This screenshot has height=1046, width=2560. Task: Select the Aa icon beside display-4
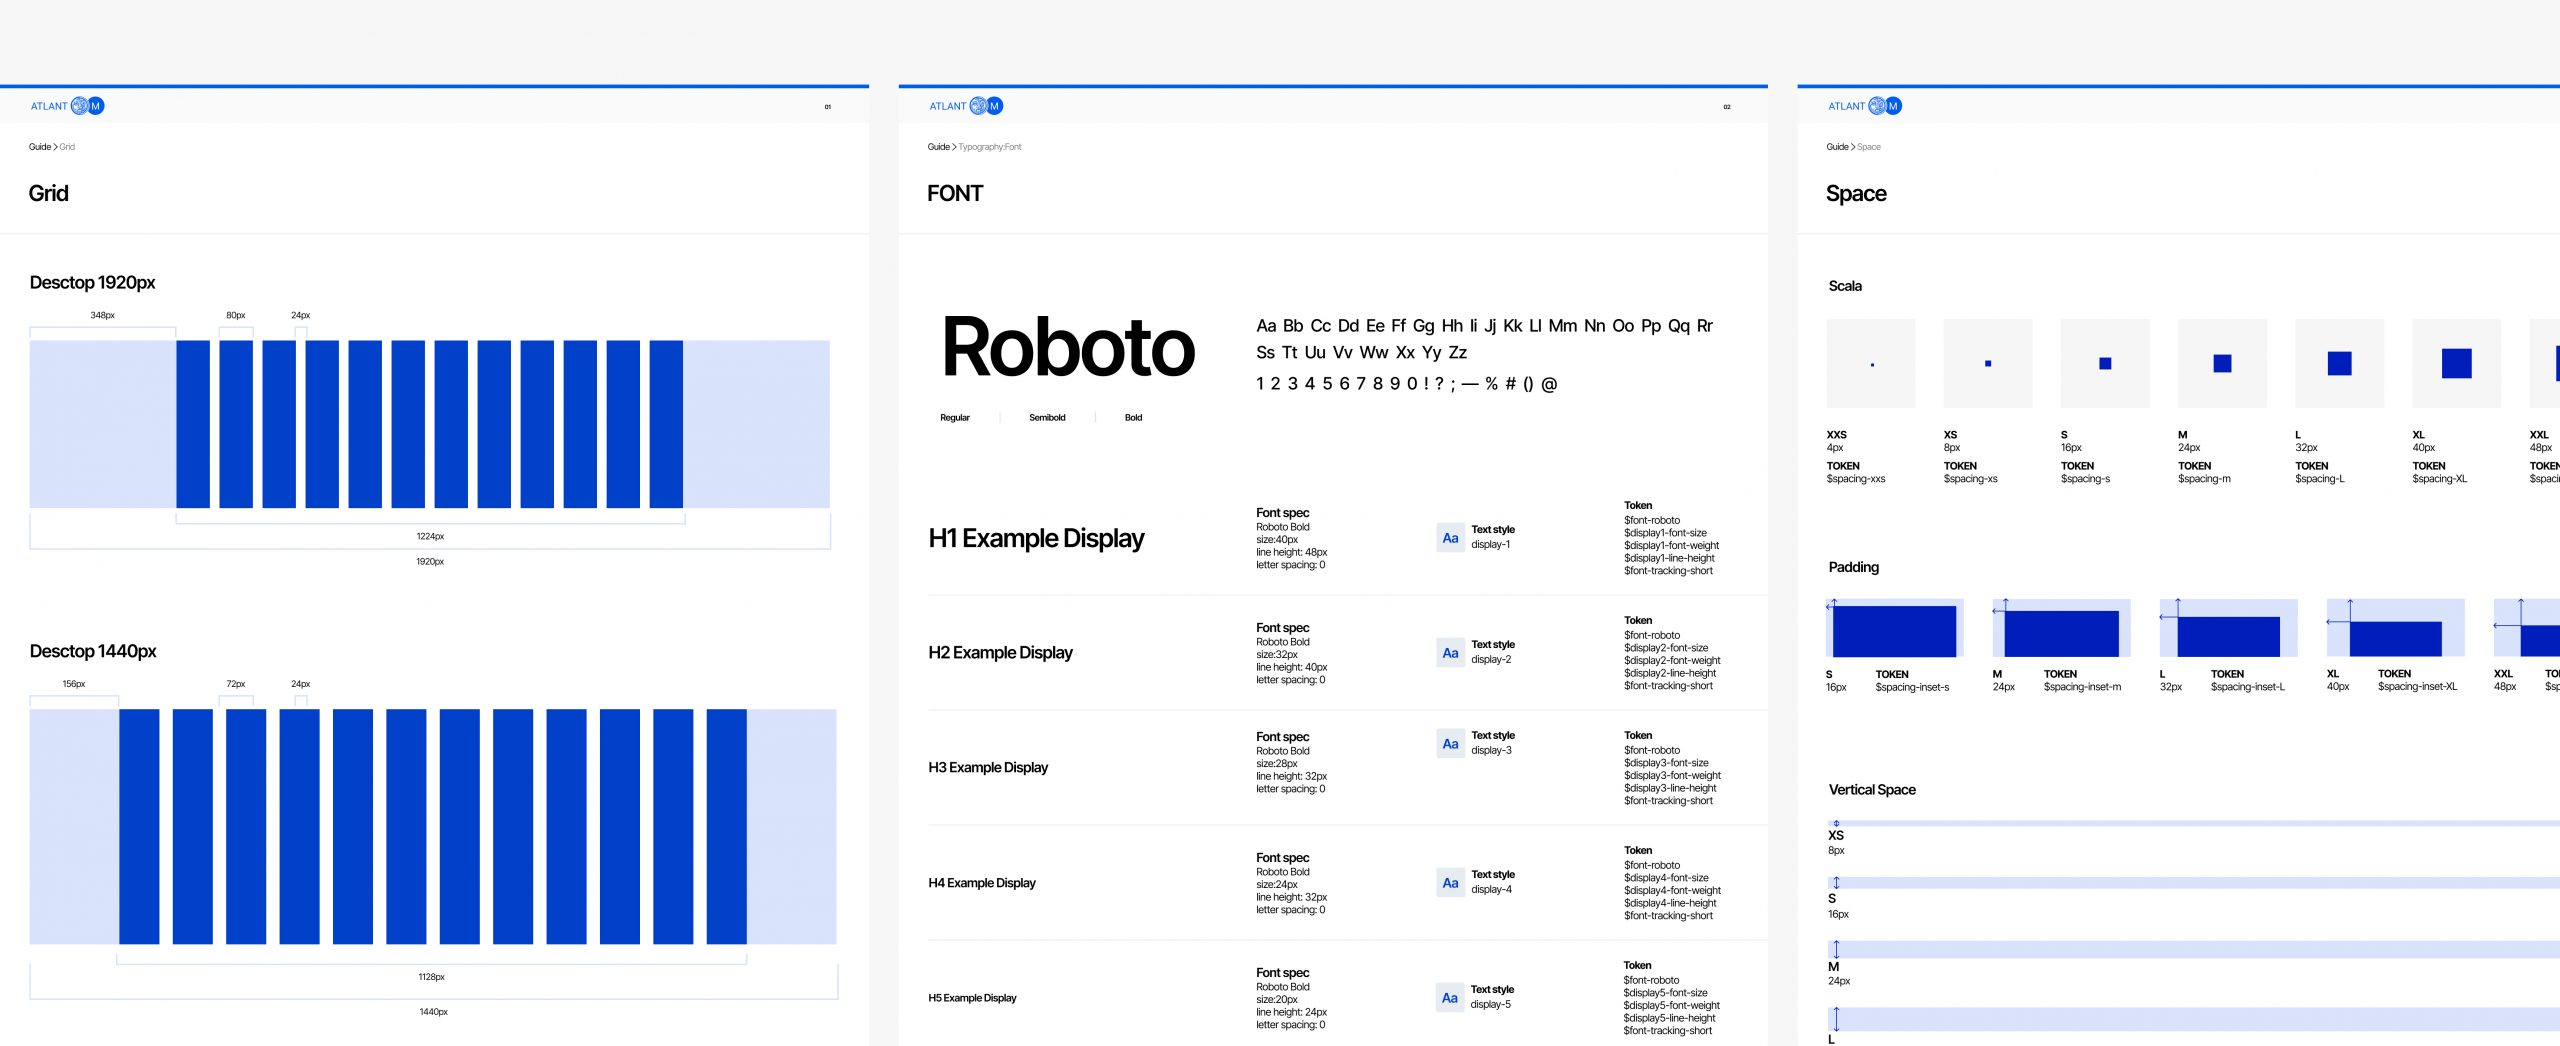pyautogui.click(x=1450, y=883)
